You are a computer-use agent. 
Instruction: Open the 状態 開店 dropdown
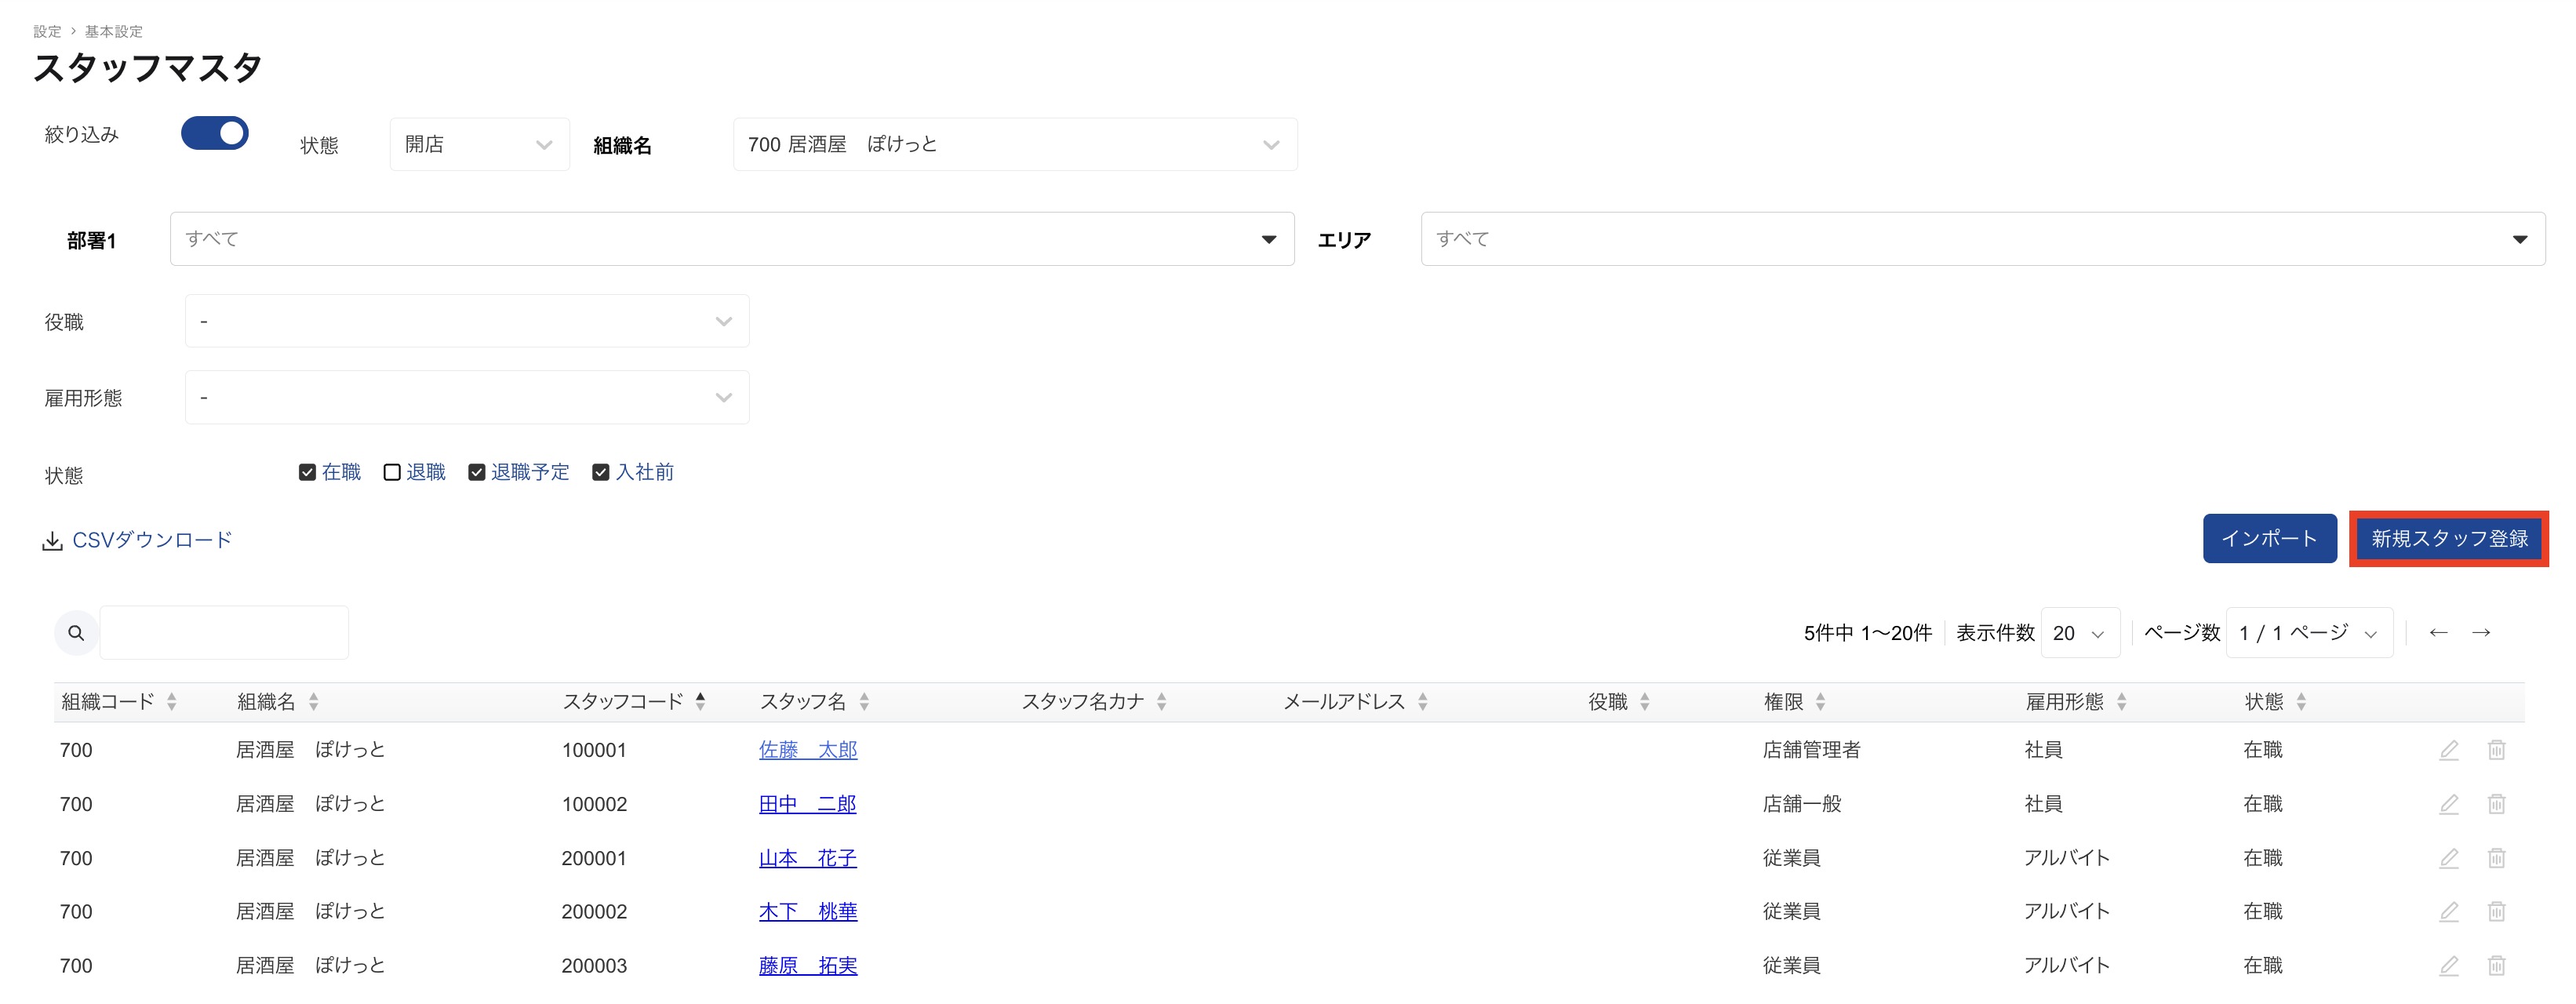point(480,144)
